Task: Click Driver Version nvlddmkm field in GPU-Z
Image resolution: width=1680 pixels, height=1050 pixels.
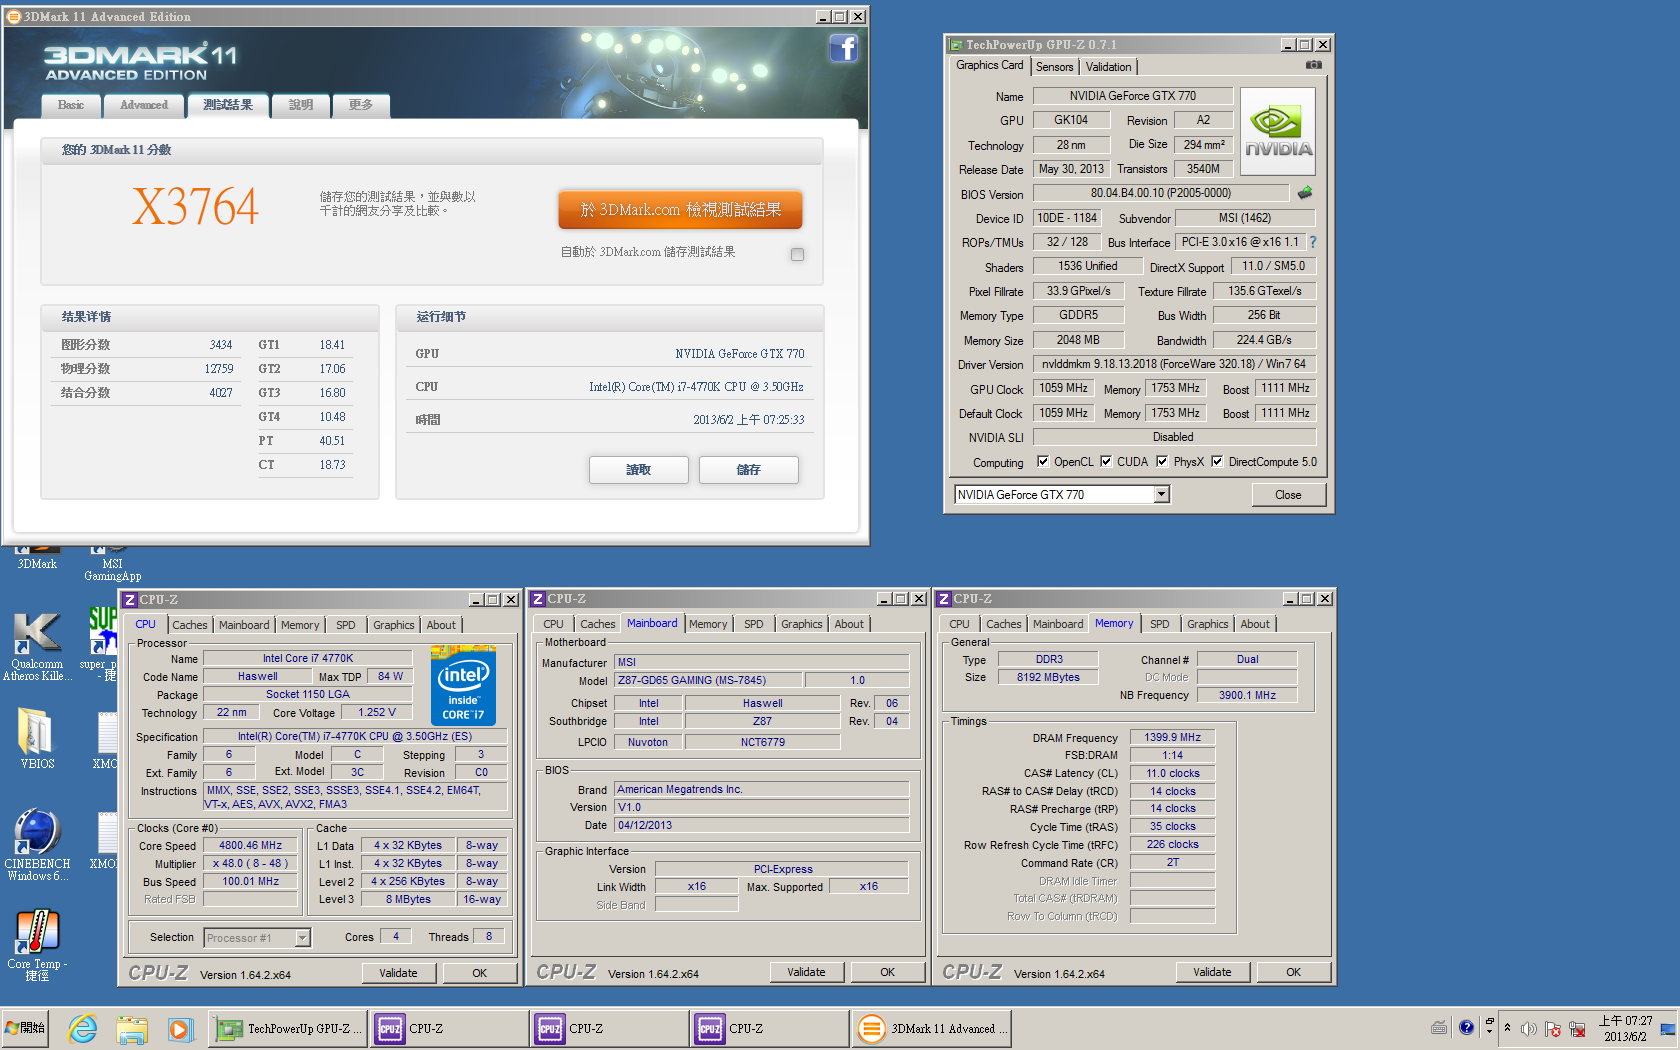Action: coord(1174,364)
